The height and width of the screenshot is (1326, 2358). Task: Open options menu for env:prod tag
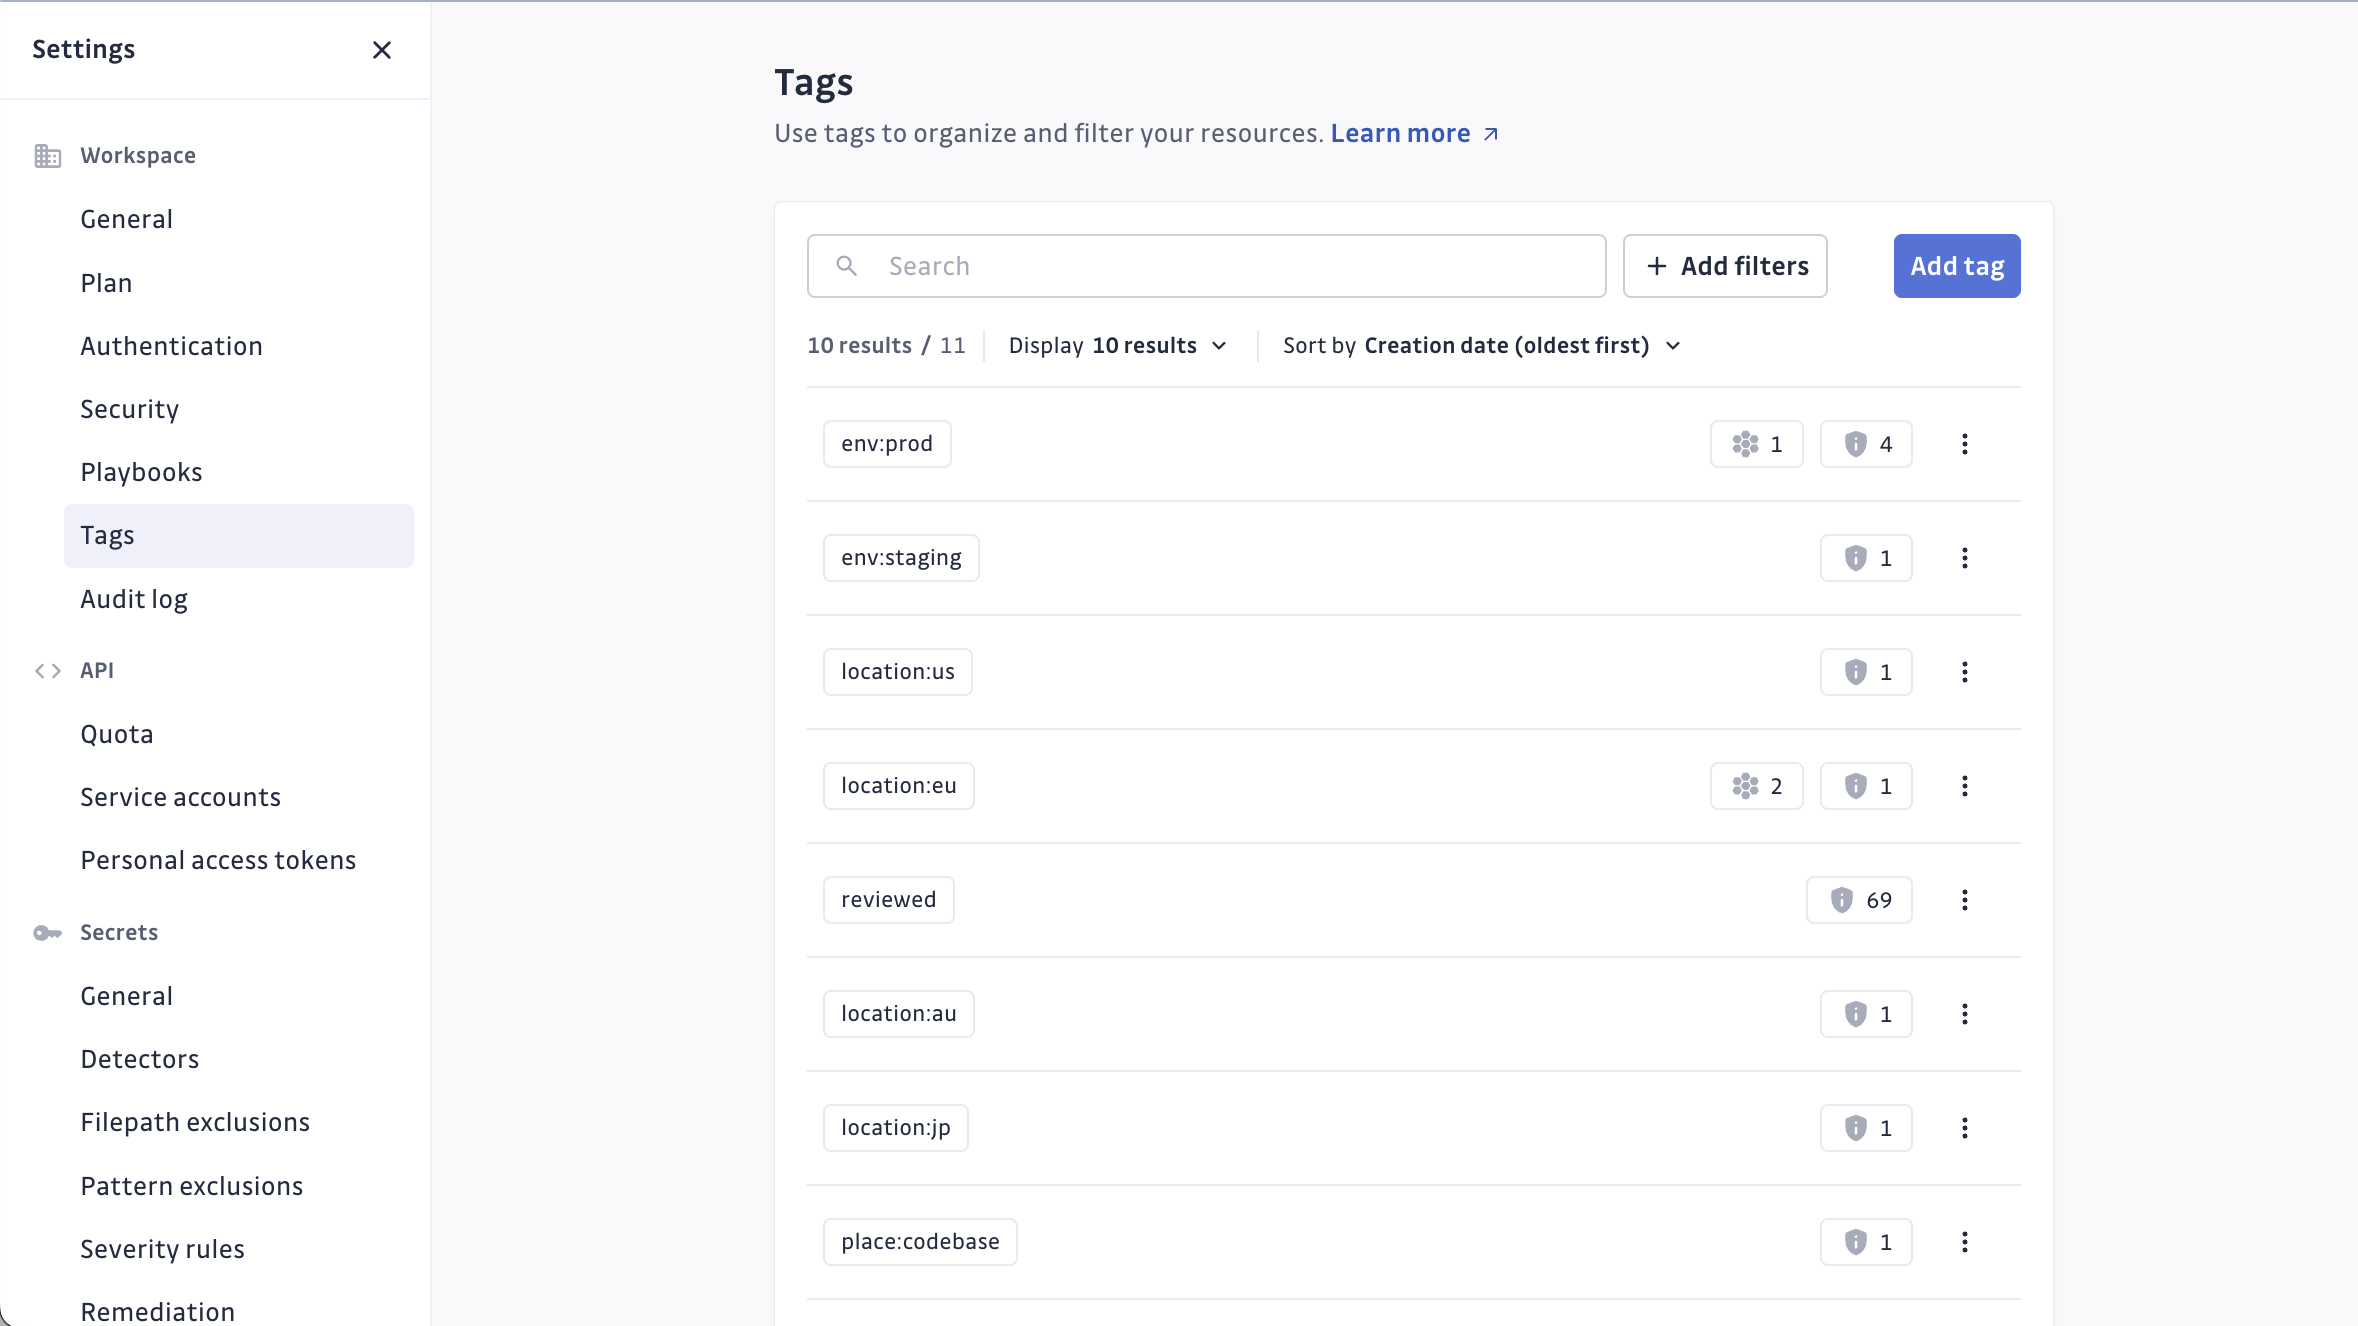coord(1964,444)
